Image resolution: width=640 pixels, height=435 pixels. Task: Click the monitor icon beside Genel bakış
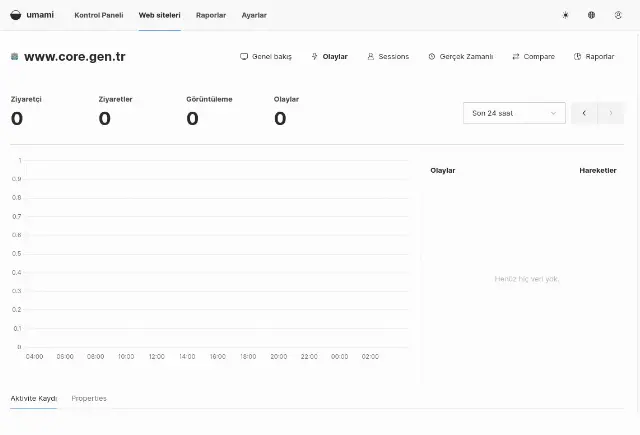pyautogui.click(x=244, y=56)
